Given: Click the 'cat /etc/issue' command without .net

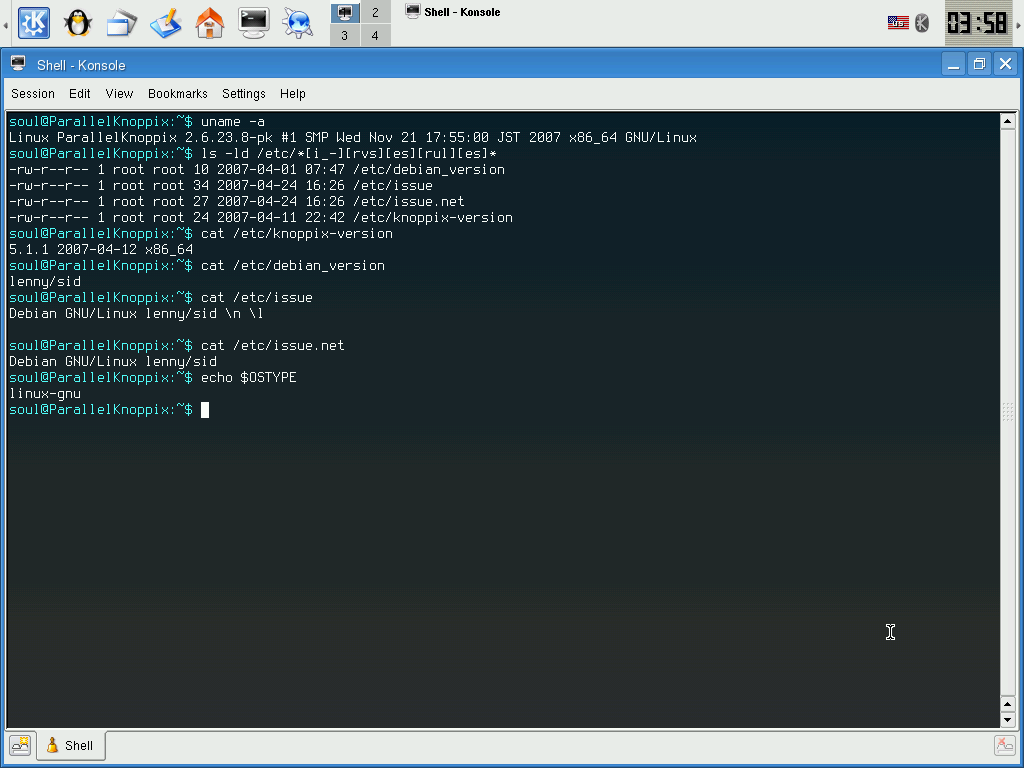Looking at the screenshot, I should (257, 298).
